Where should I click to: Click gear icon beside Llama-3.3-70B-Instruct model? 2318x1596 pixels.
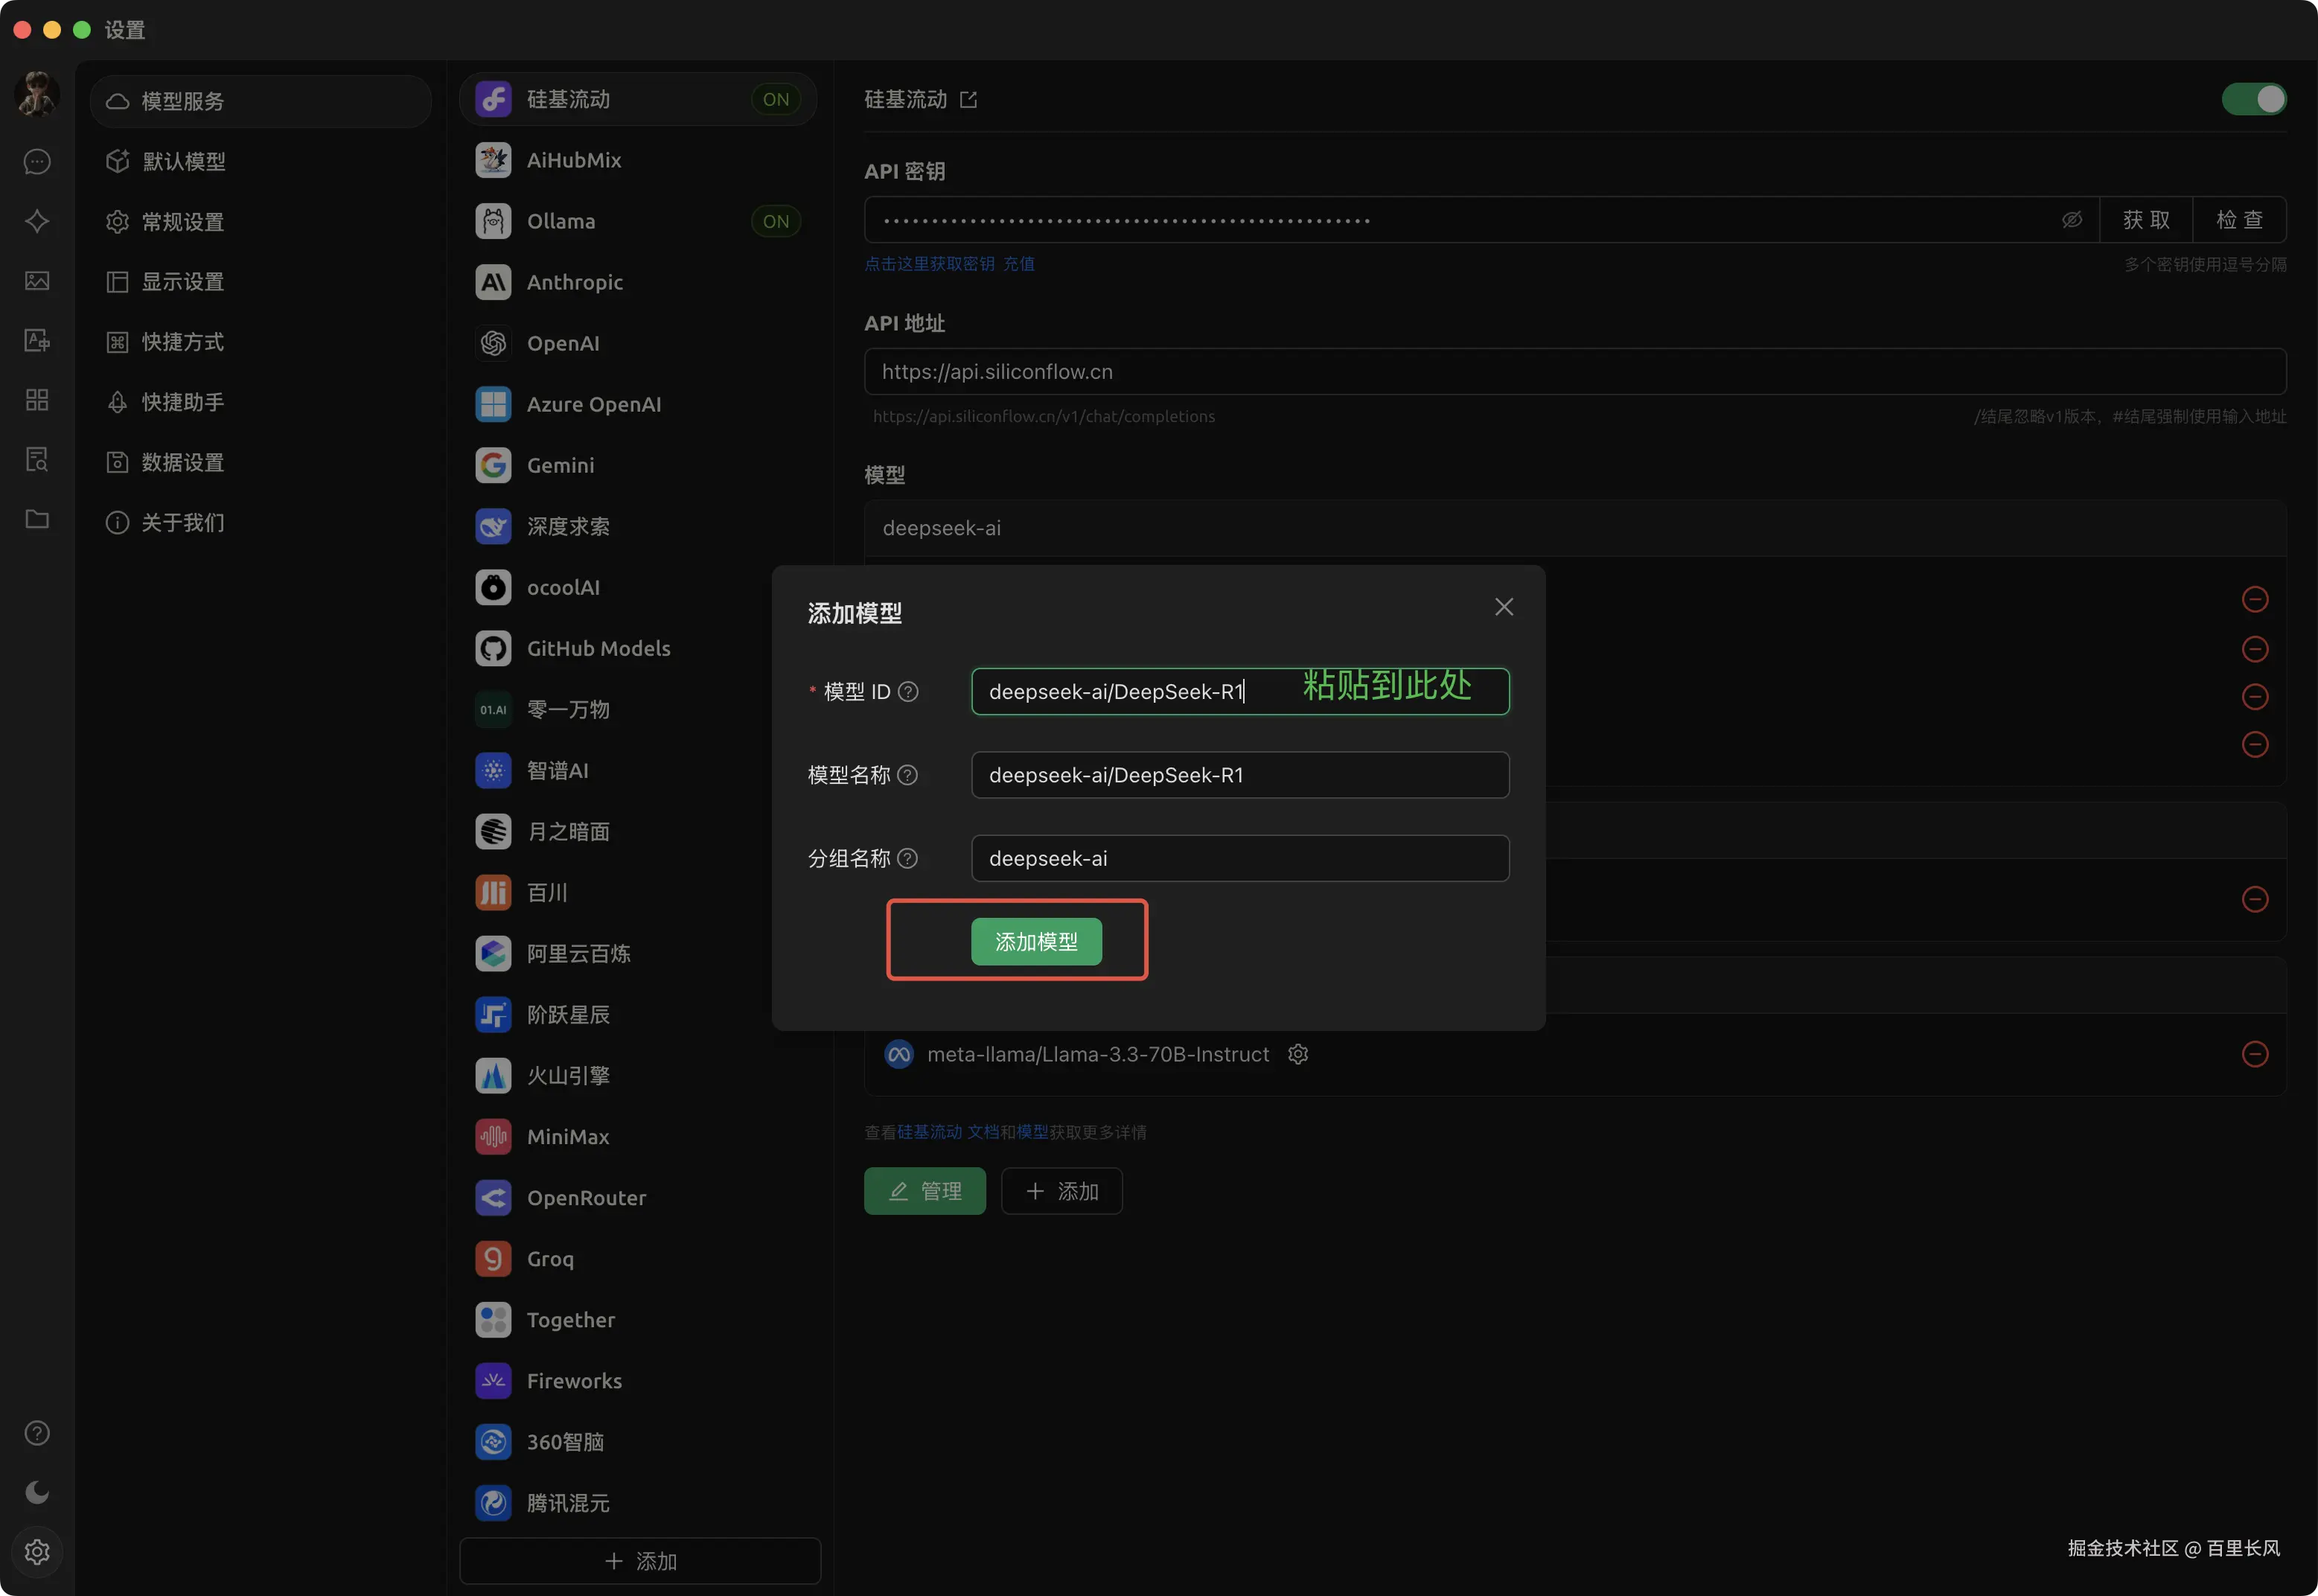click(1298, 1054)
